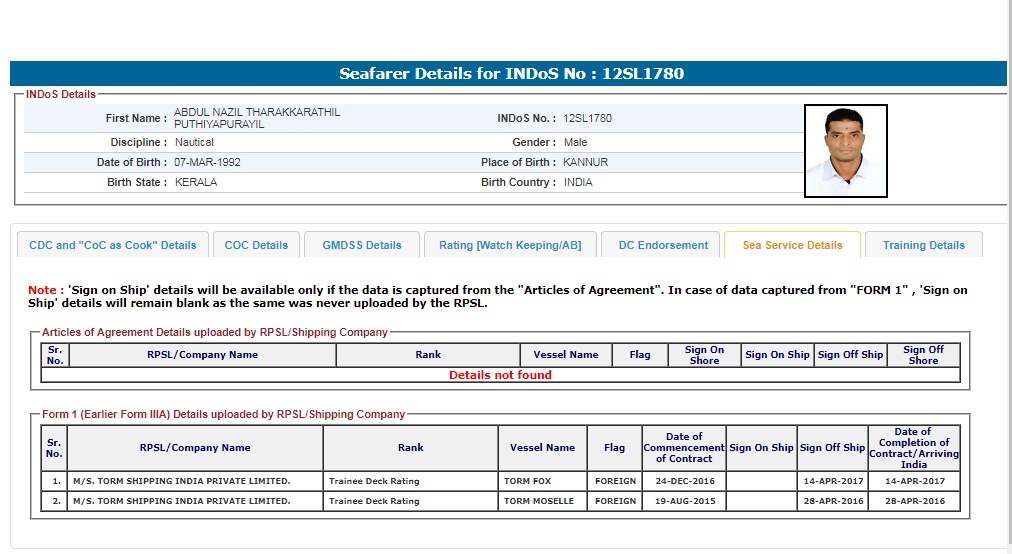Select the TORM MOSELLE vessel name cell
1012x554 pixels.
[539, 501]
